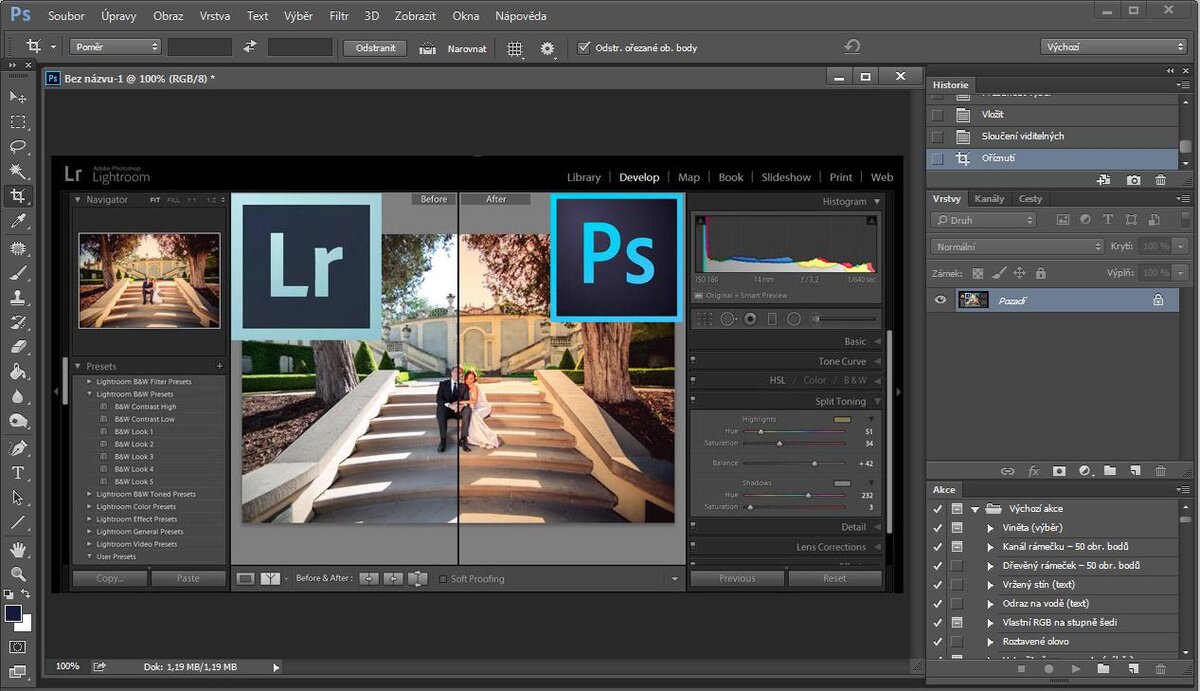Image resolution: width=1200 pixels, height=691 pixels.
Task: Open the Soubor menu
Action: click(66, 16)
